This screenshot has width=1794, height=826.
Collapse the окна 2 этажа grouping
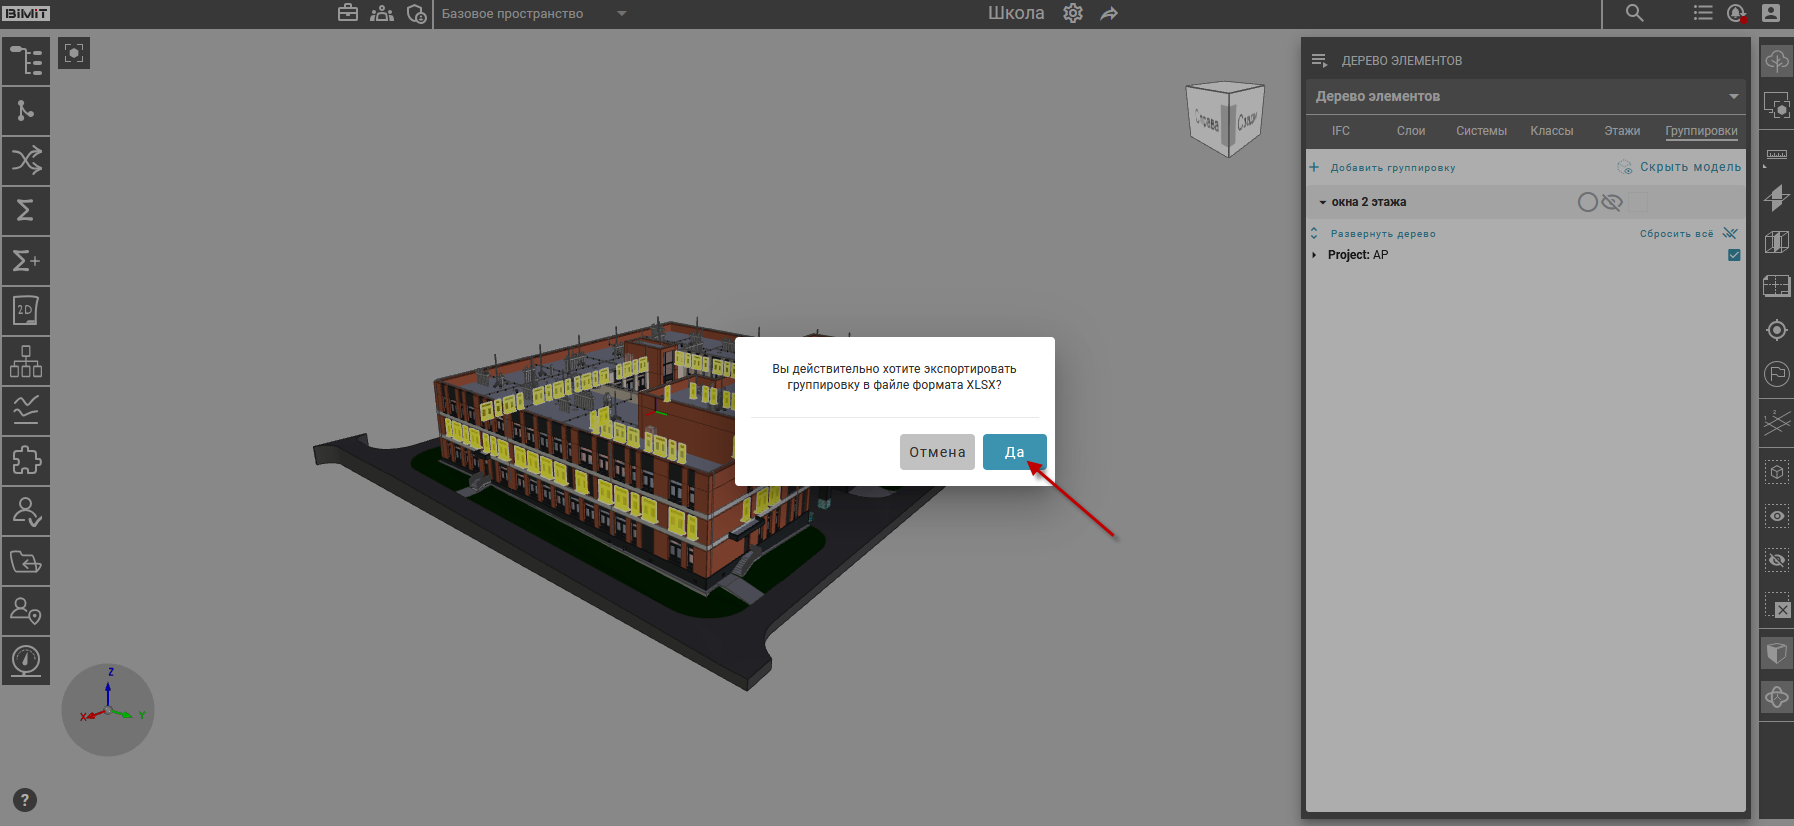(1322, 202)
